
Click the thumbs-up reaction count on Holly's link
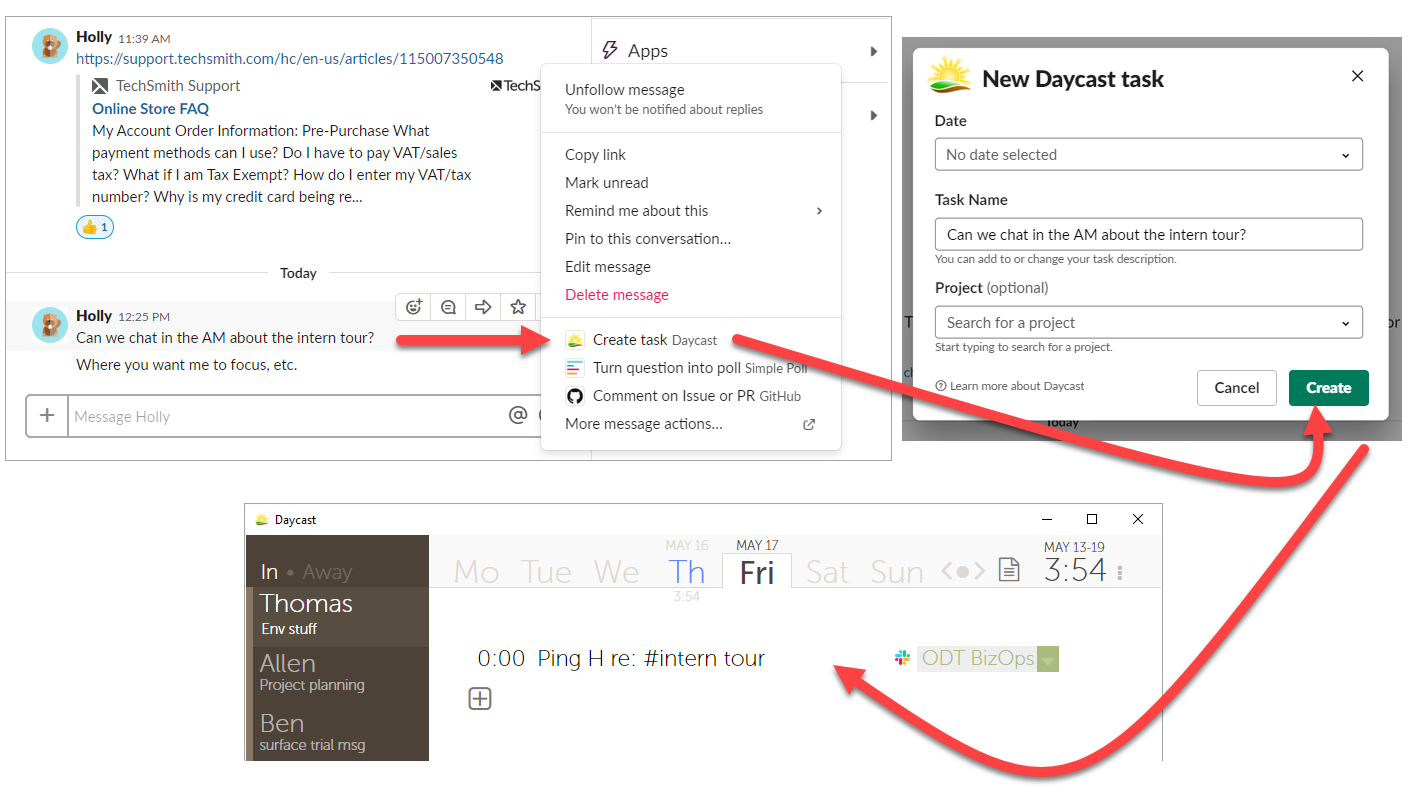[94, 227]
